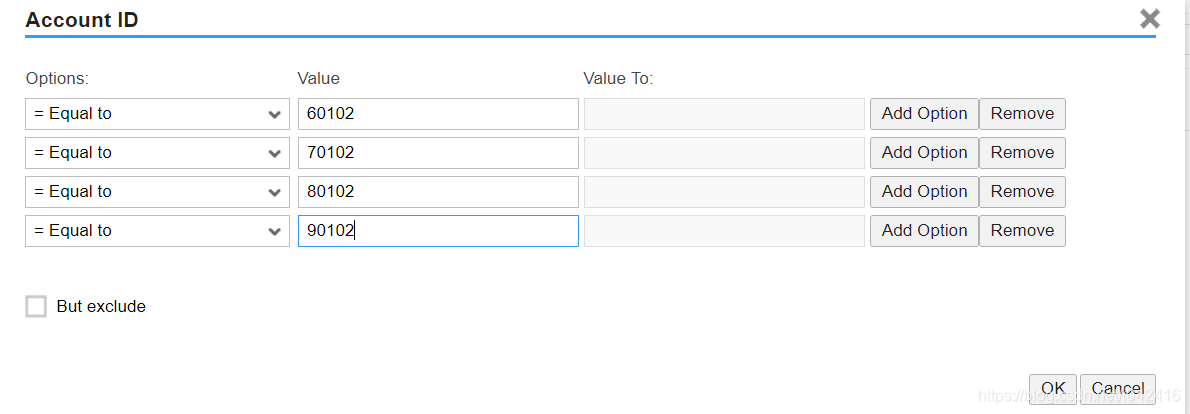Cancel the Account ID dialog

(x=1118, y=389)
